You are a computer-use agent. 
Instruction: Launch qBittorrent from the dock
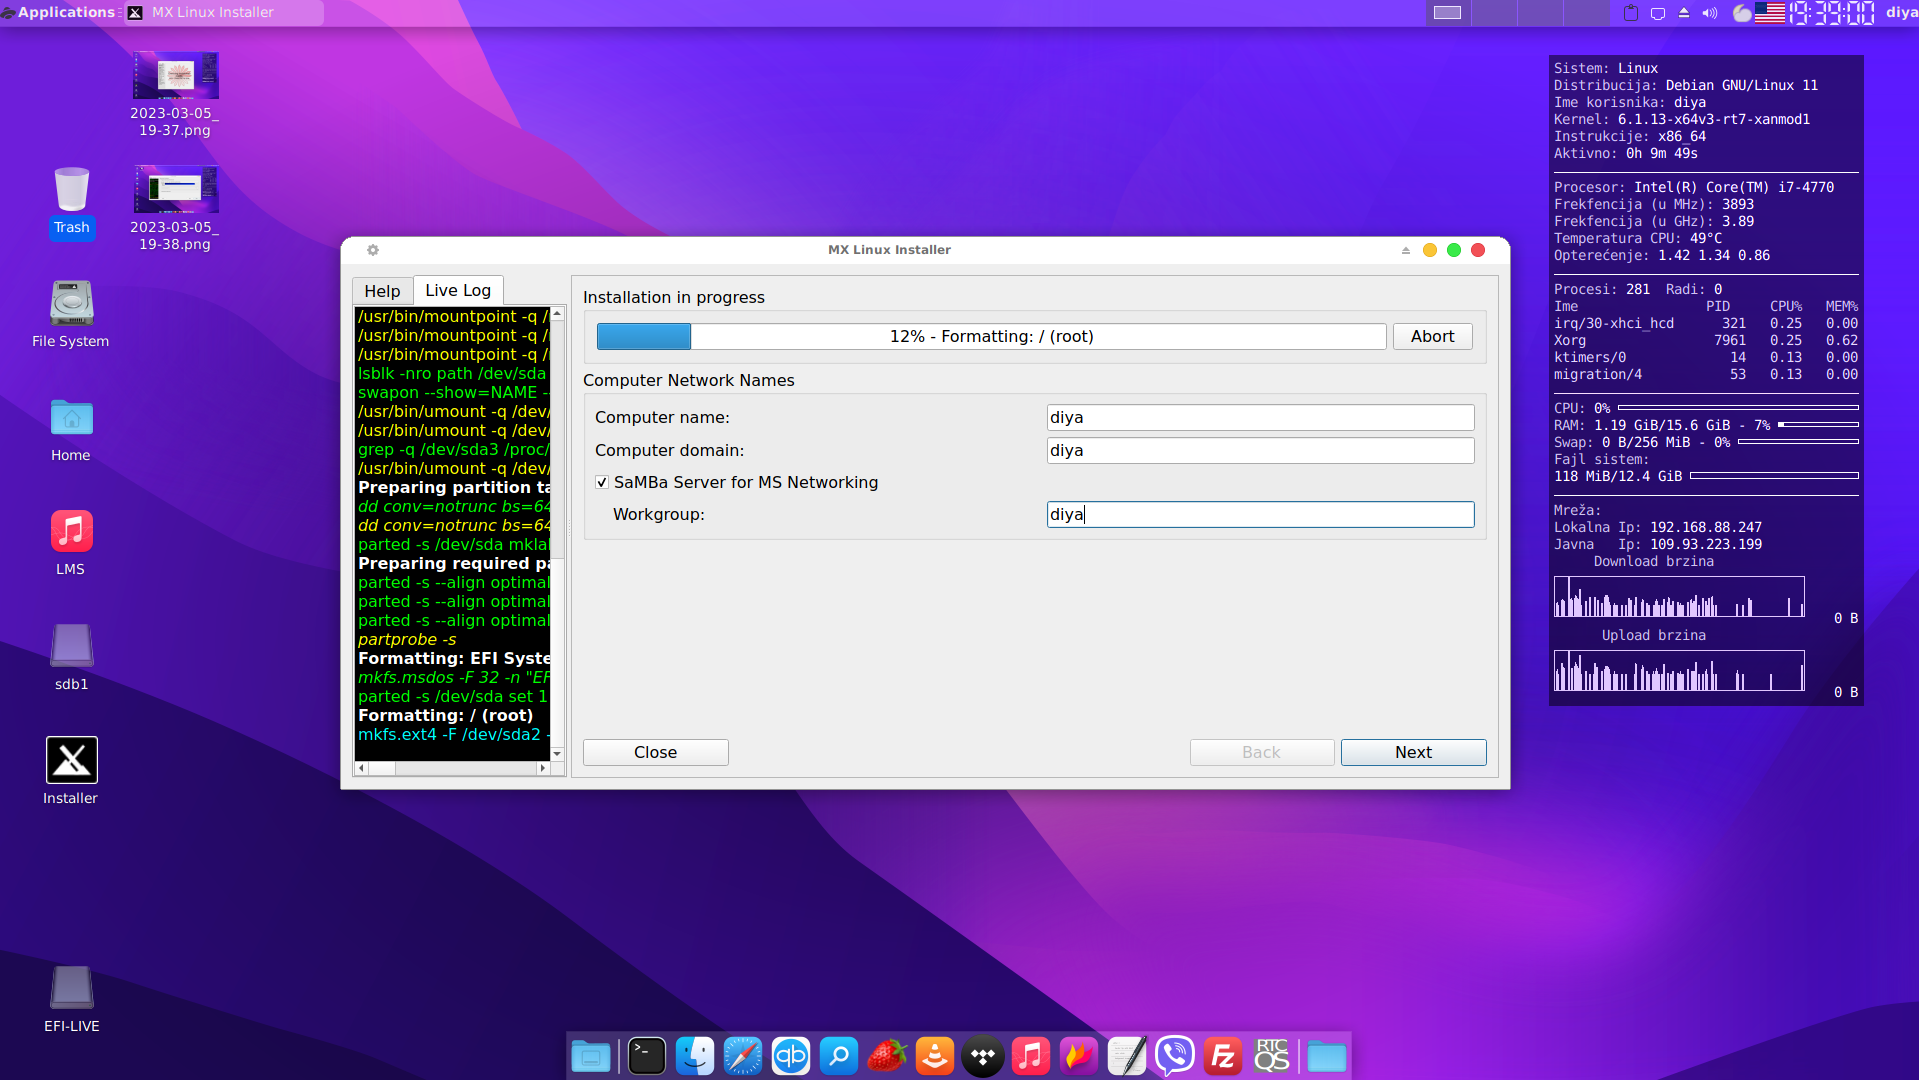point(791,1056)
